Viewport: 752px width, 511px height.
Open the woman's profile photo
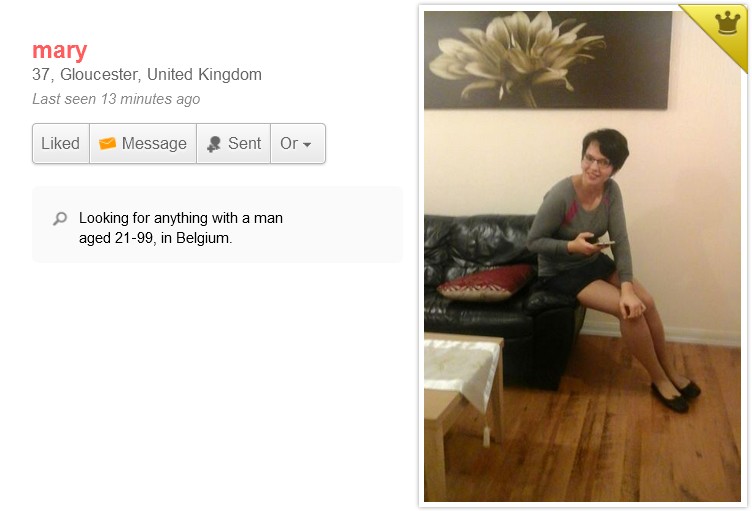pyautogui.click(x=582, y=256)
